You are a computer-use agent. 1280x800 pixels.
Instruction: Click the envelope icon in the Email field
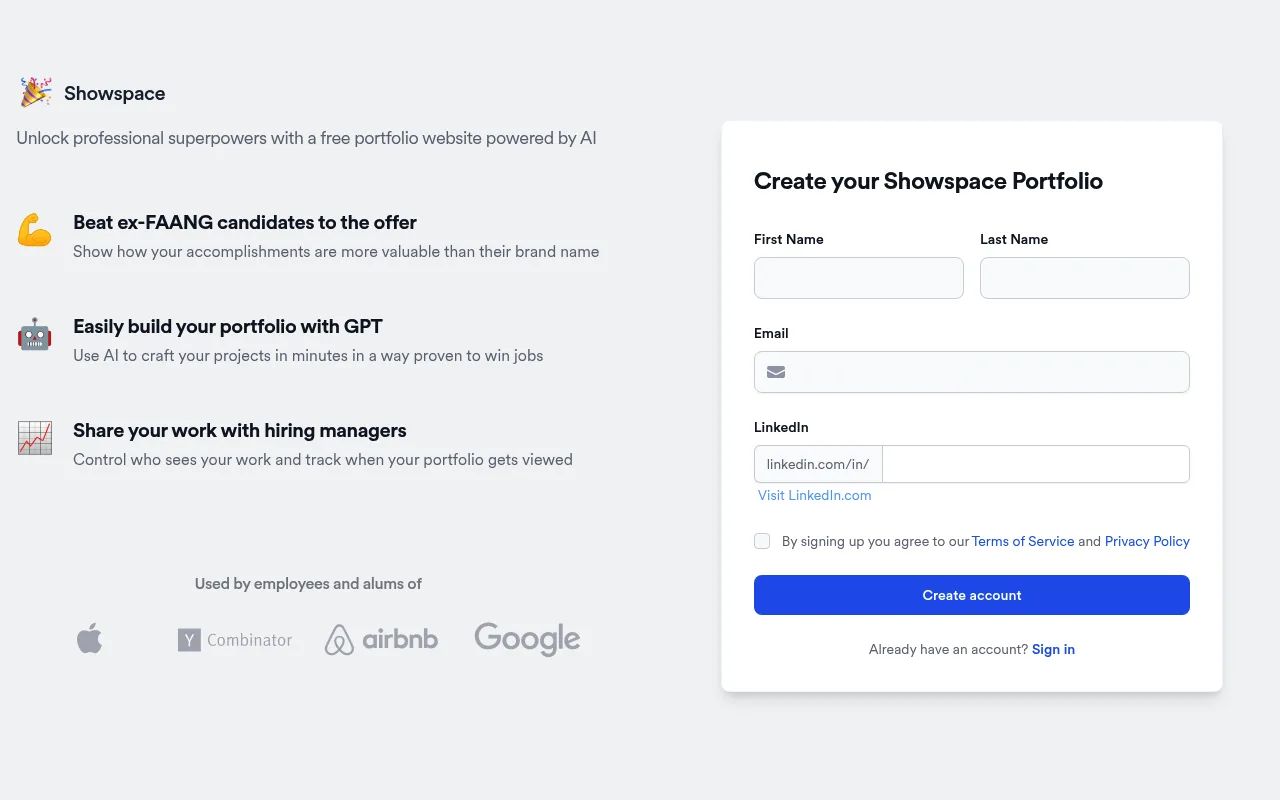776,372
